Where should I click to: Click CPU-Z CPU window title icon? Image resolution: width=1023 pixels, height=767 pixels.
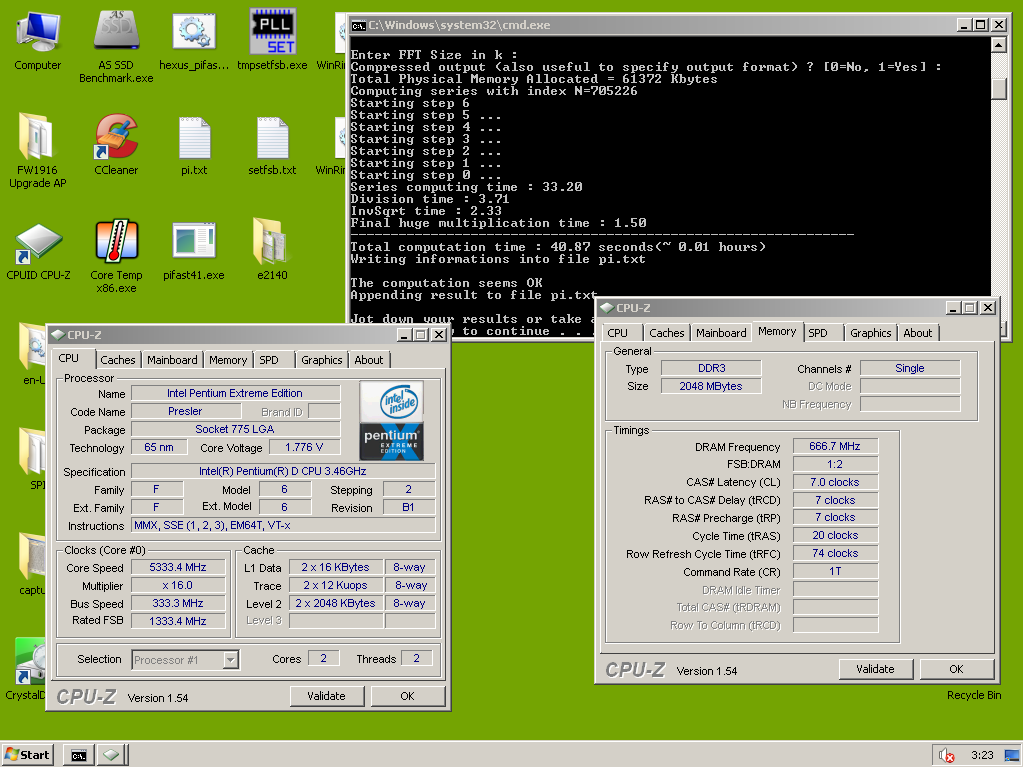(x=58, y=335)
